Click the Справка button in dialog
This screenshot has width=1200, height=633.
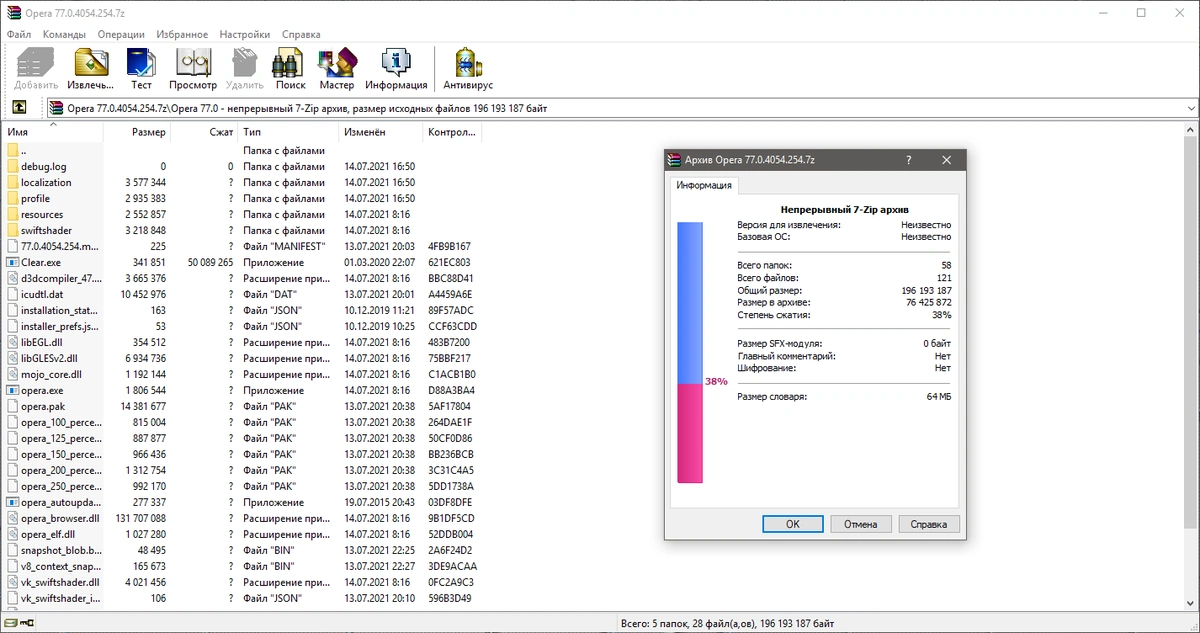coord(928,524)
